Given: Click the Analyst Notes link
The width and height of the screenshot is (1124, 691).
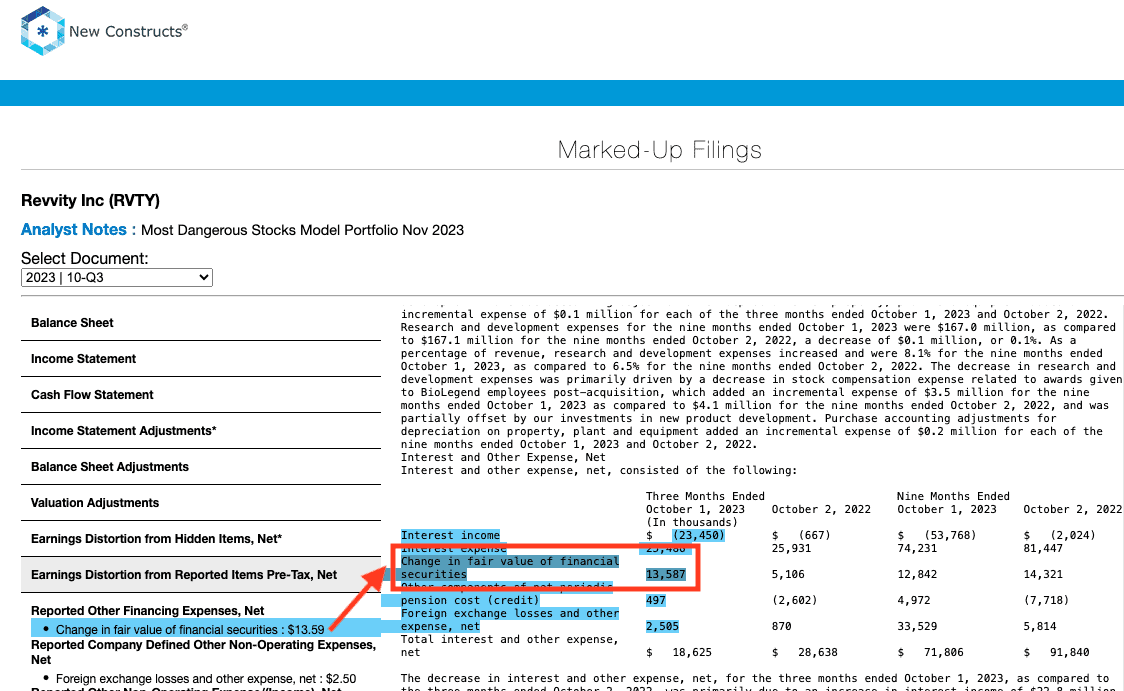Looking at the screenshot, I should pyautogui.click(x=78, y=229).
